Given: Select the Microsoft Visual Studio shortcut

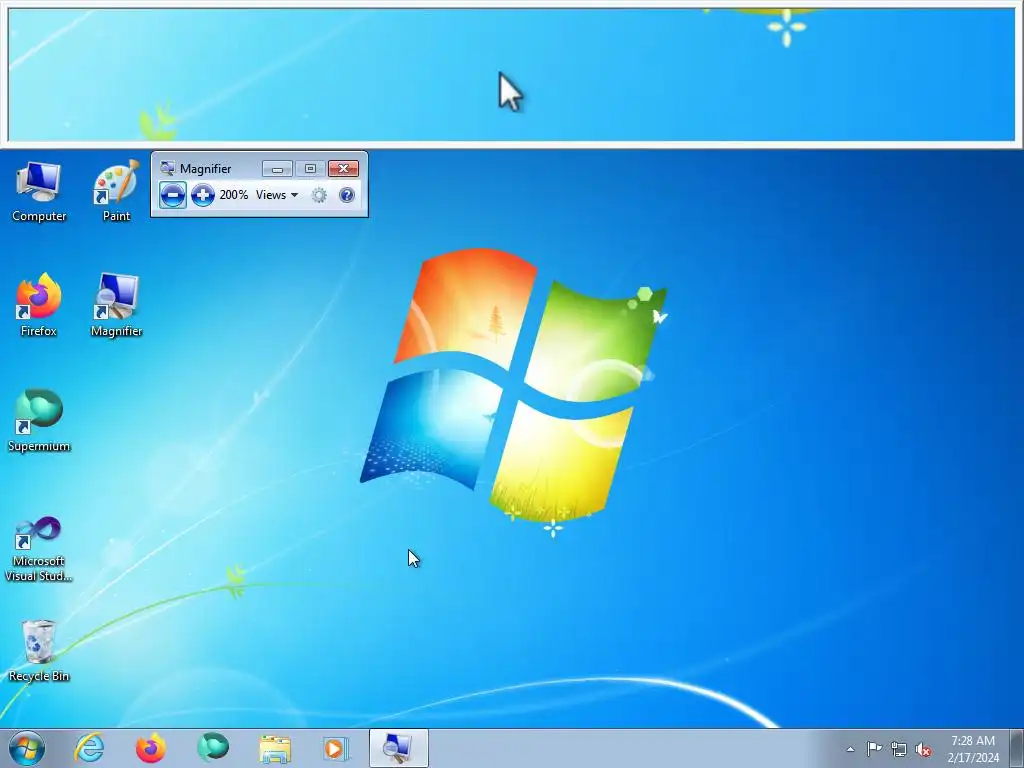Looking at the screenshot, I should click(39, 549).
